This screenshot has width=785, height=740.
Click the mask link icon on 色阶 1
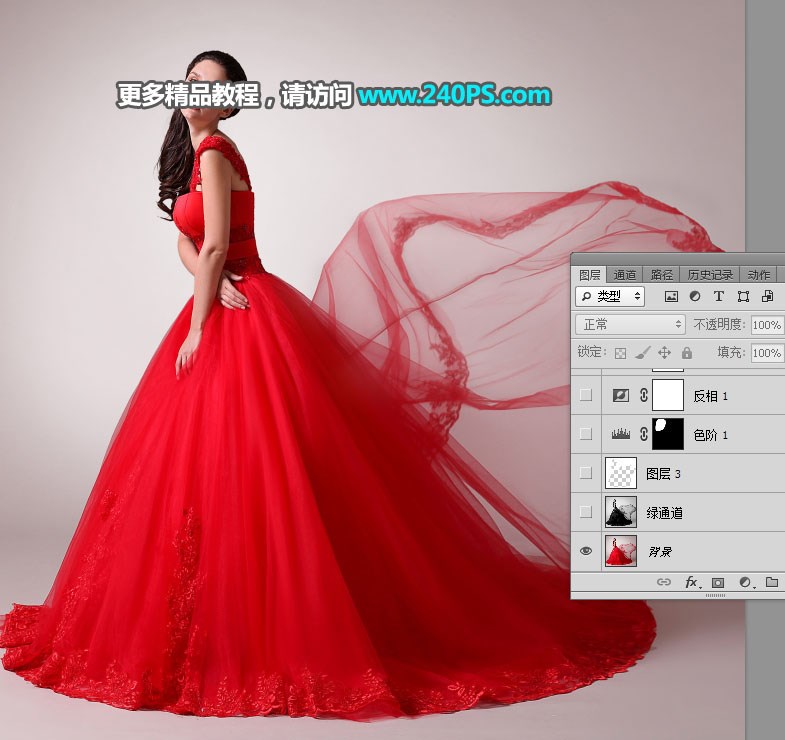click(644, 434)
